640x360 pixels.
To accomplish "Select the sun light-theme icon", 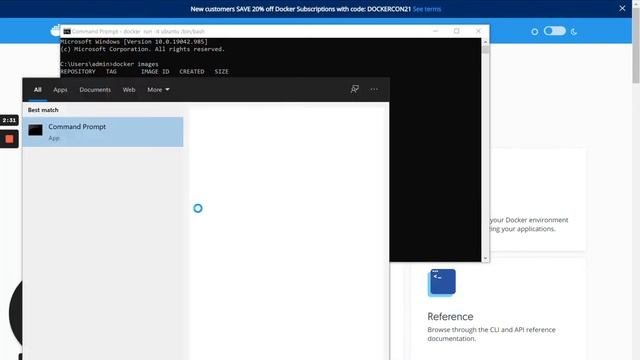I will [535, 31].
